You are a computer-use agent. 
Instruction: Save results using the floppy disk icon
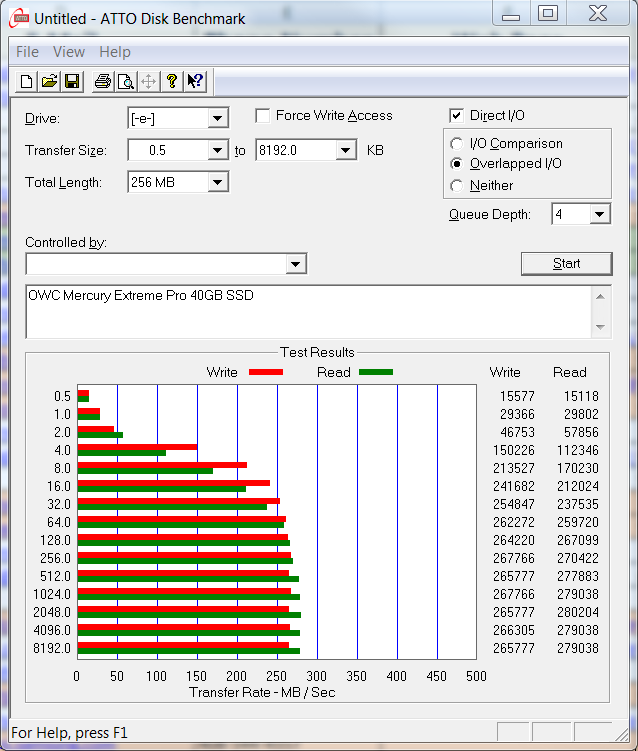click(72, 82)
